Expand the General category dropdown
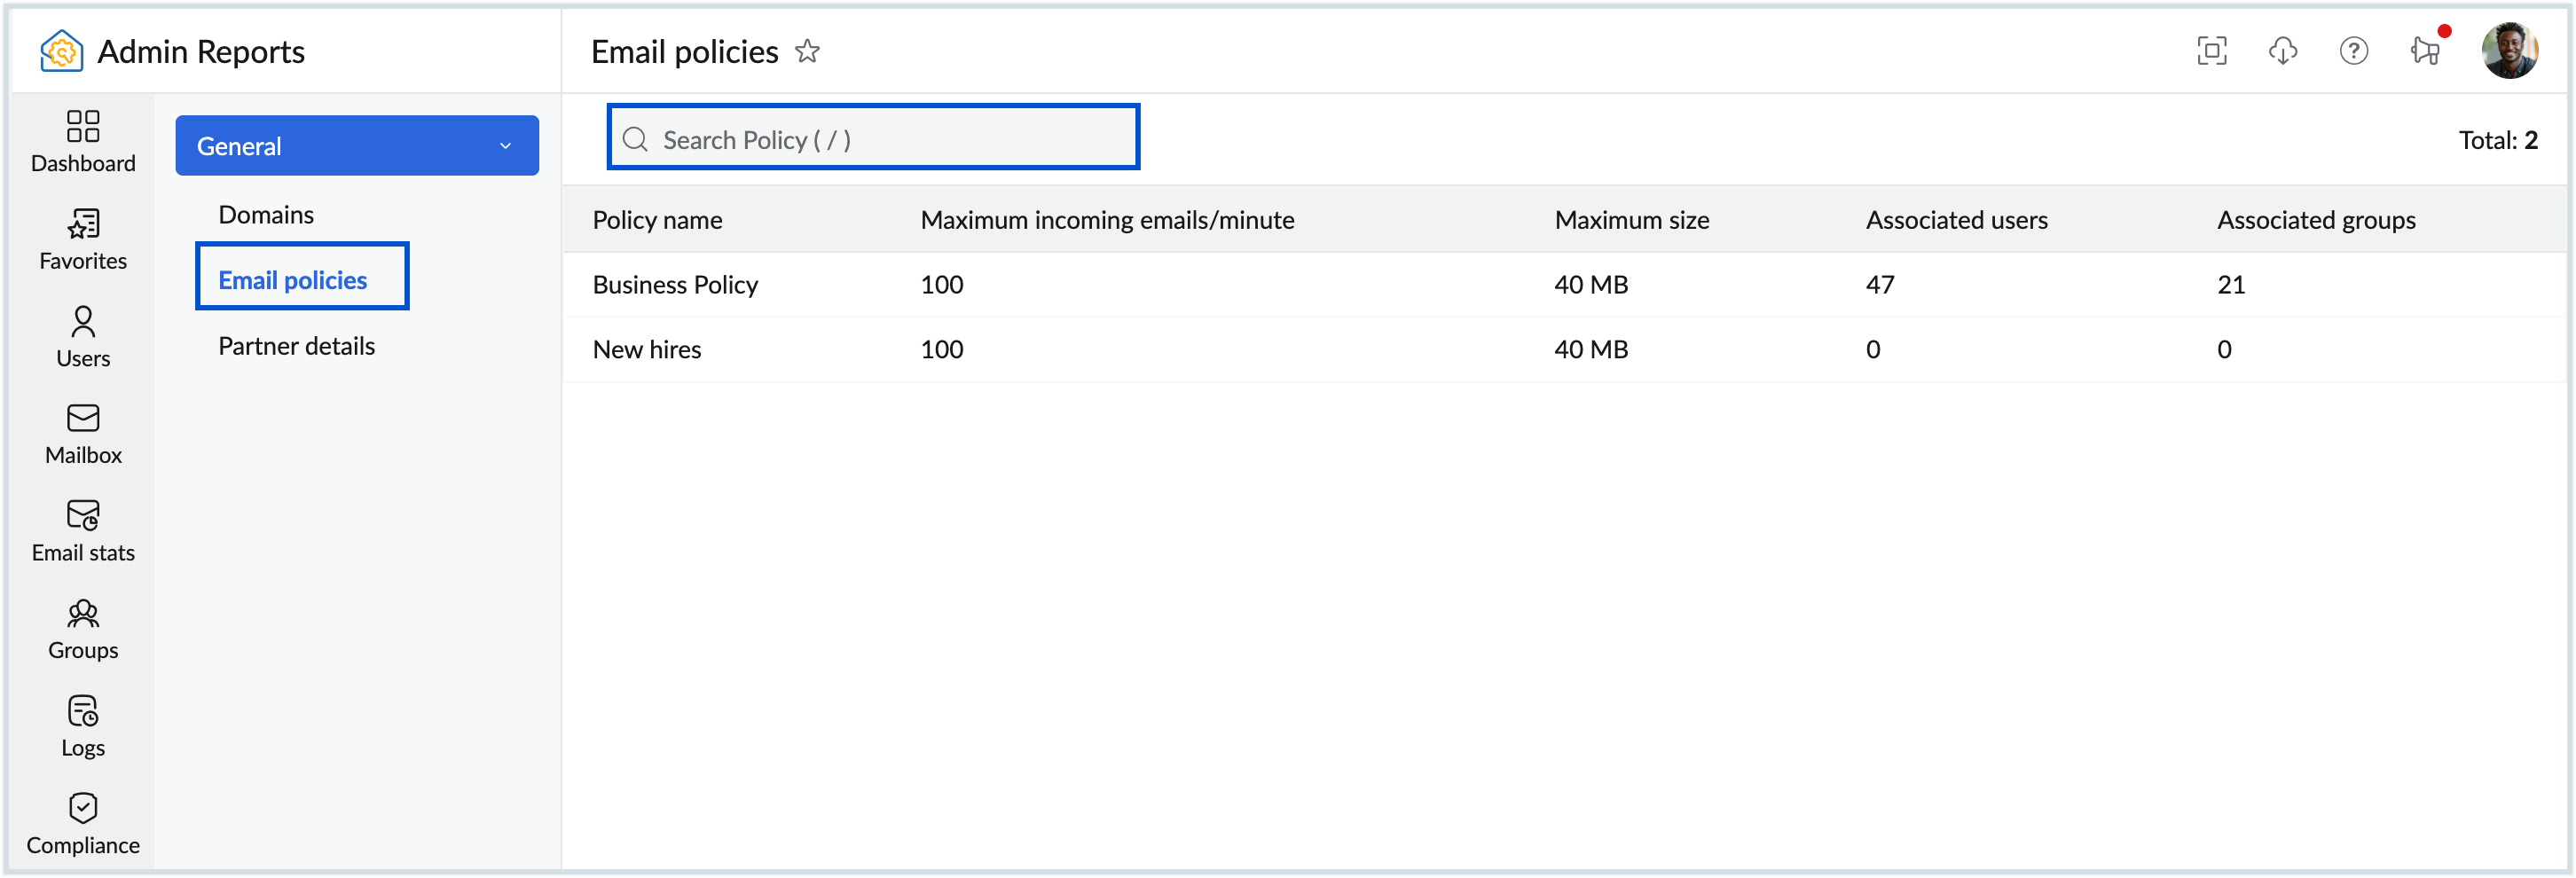 point(357,146)
